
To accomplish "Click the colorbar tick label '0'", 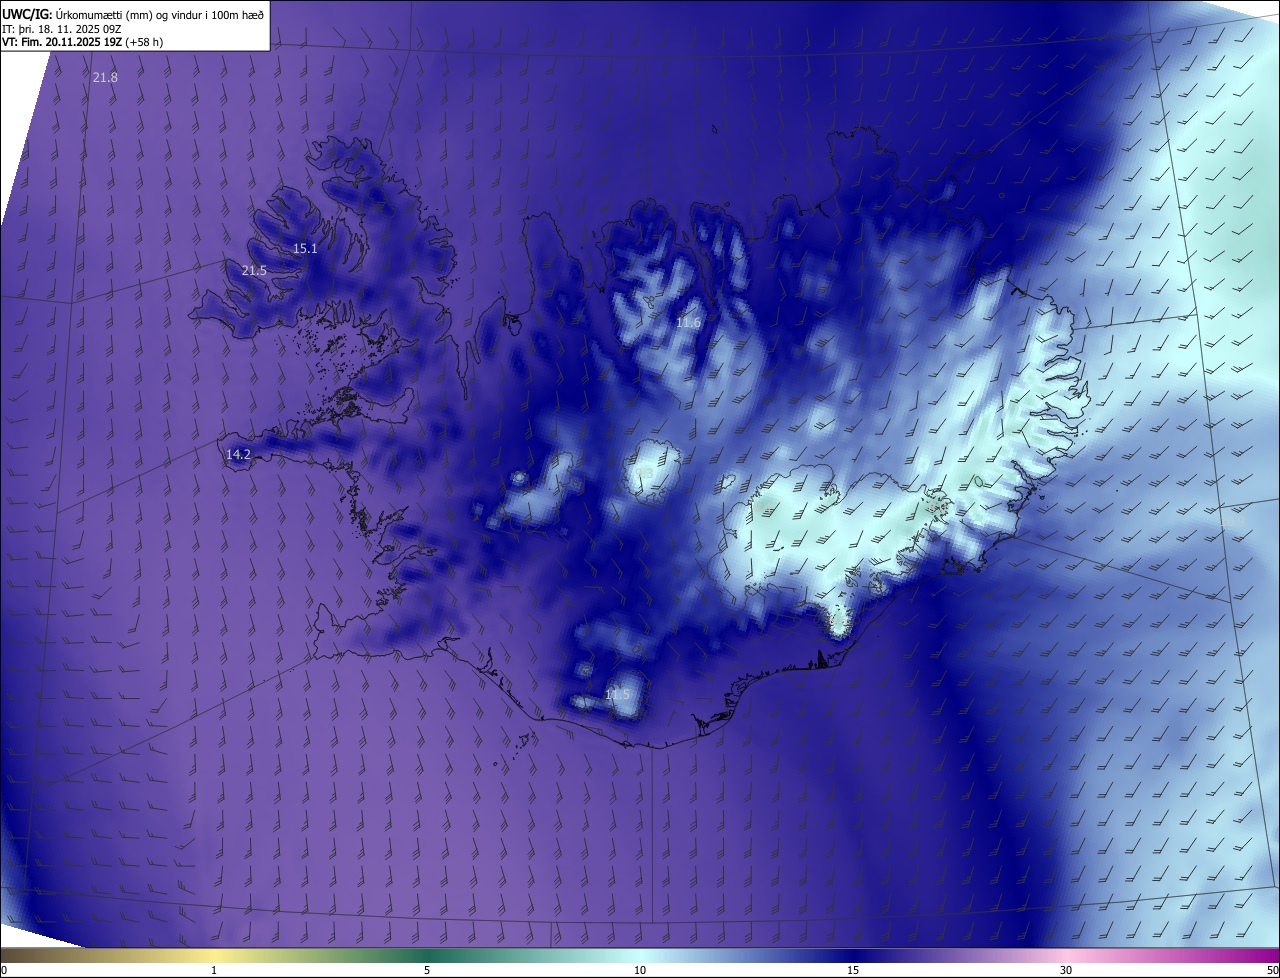I will 3,970.
